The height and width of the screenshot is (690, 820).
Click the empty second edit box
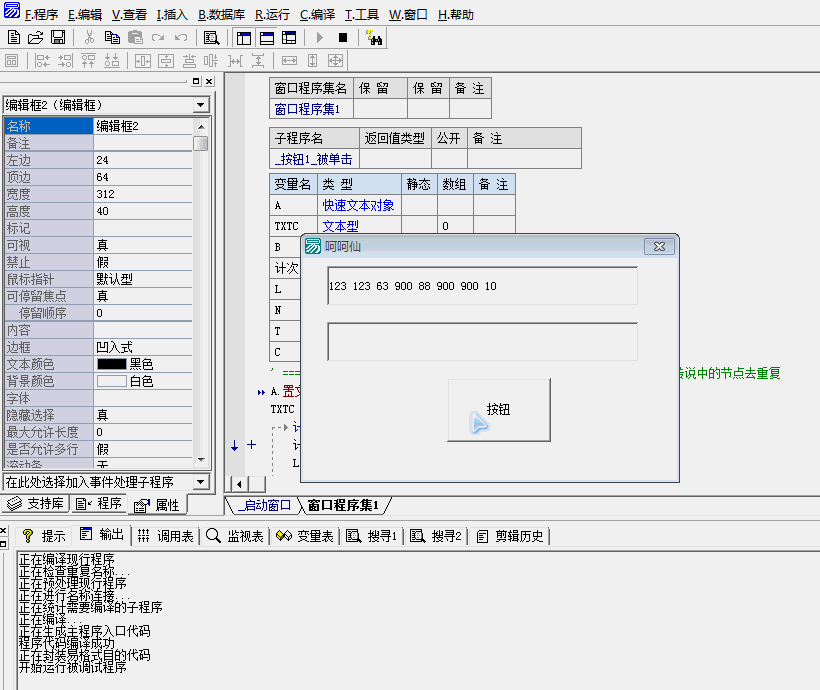pyautogui.click(x=482, y=342)
